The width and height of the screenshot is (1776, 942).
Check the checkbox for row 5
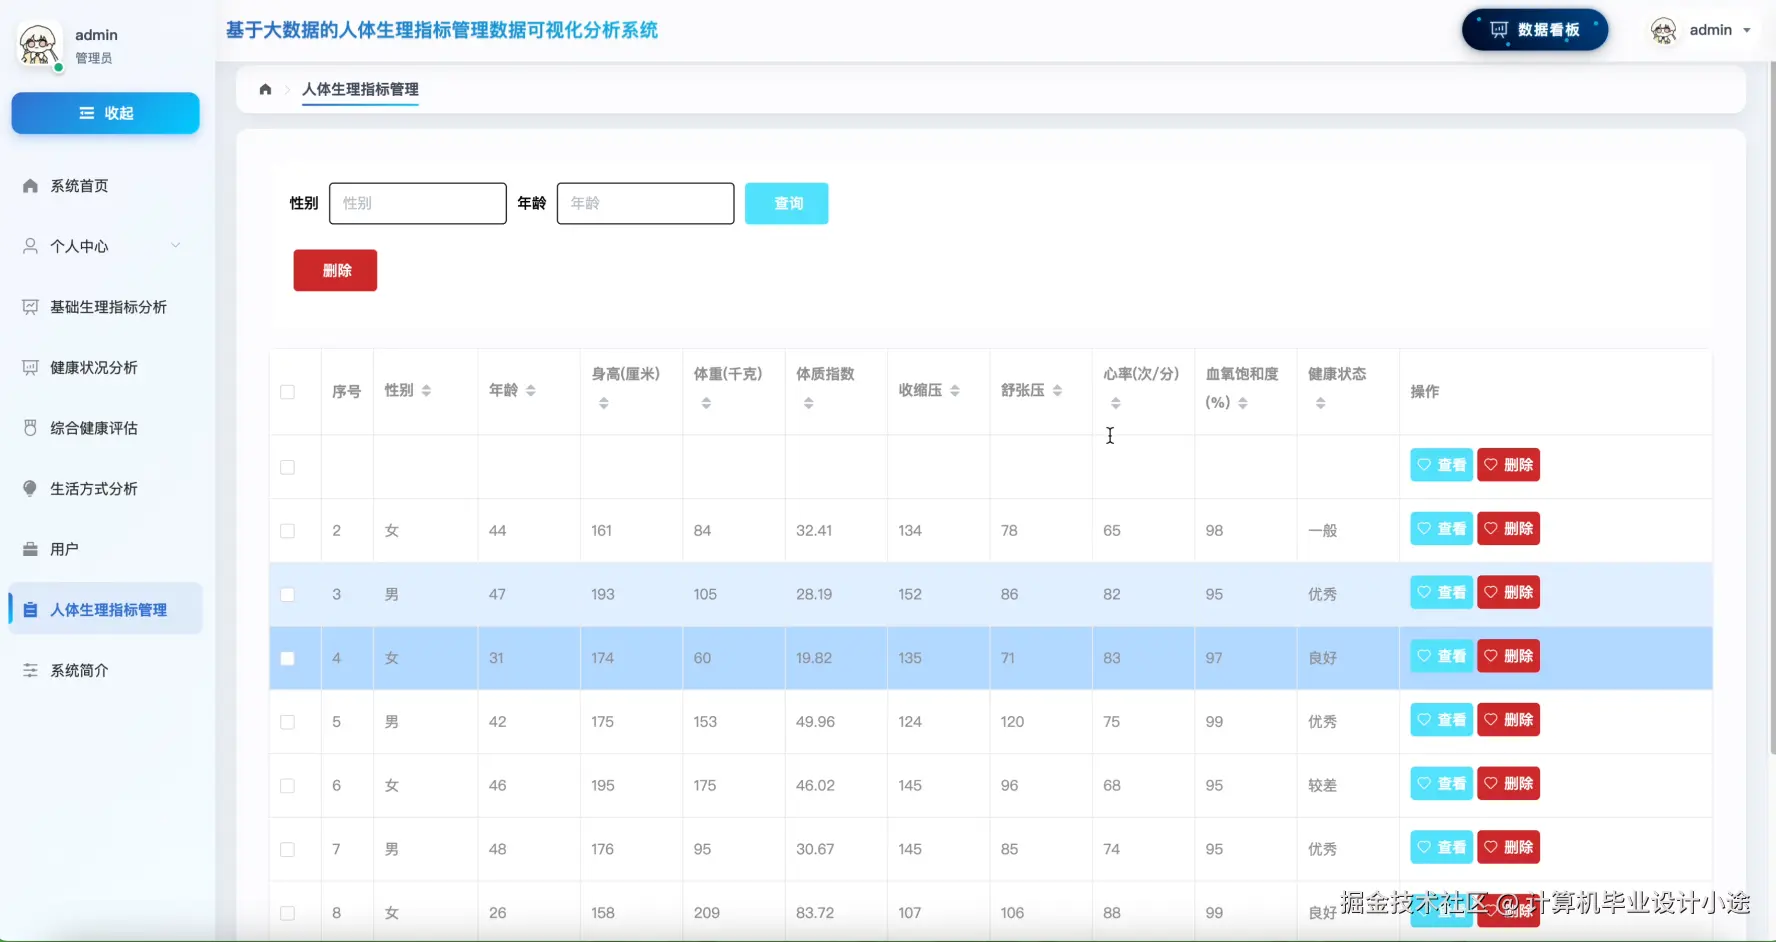click(x=288, y=722)
